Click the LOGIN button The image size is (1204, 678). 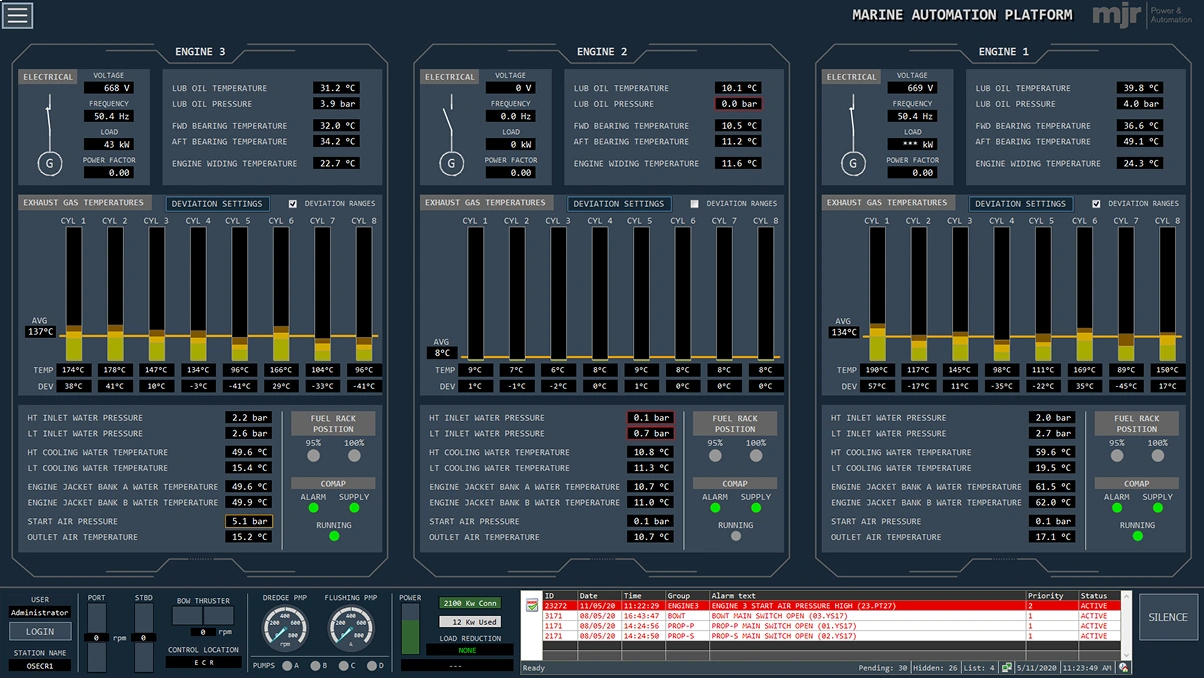(x=40, y=632)
